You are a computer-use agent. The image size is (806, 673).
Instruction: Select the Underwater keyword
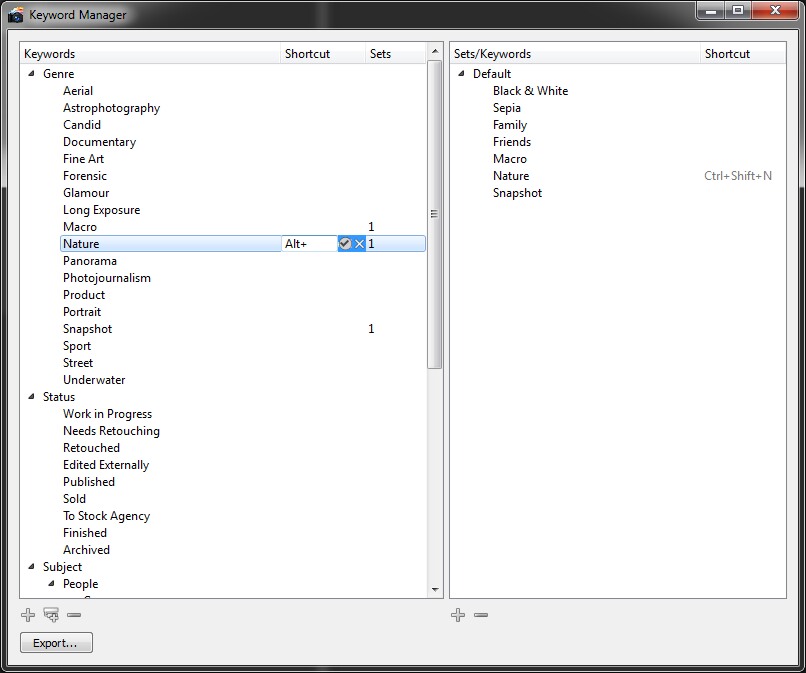(94, 379)
